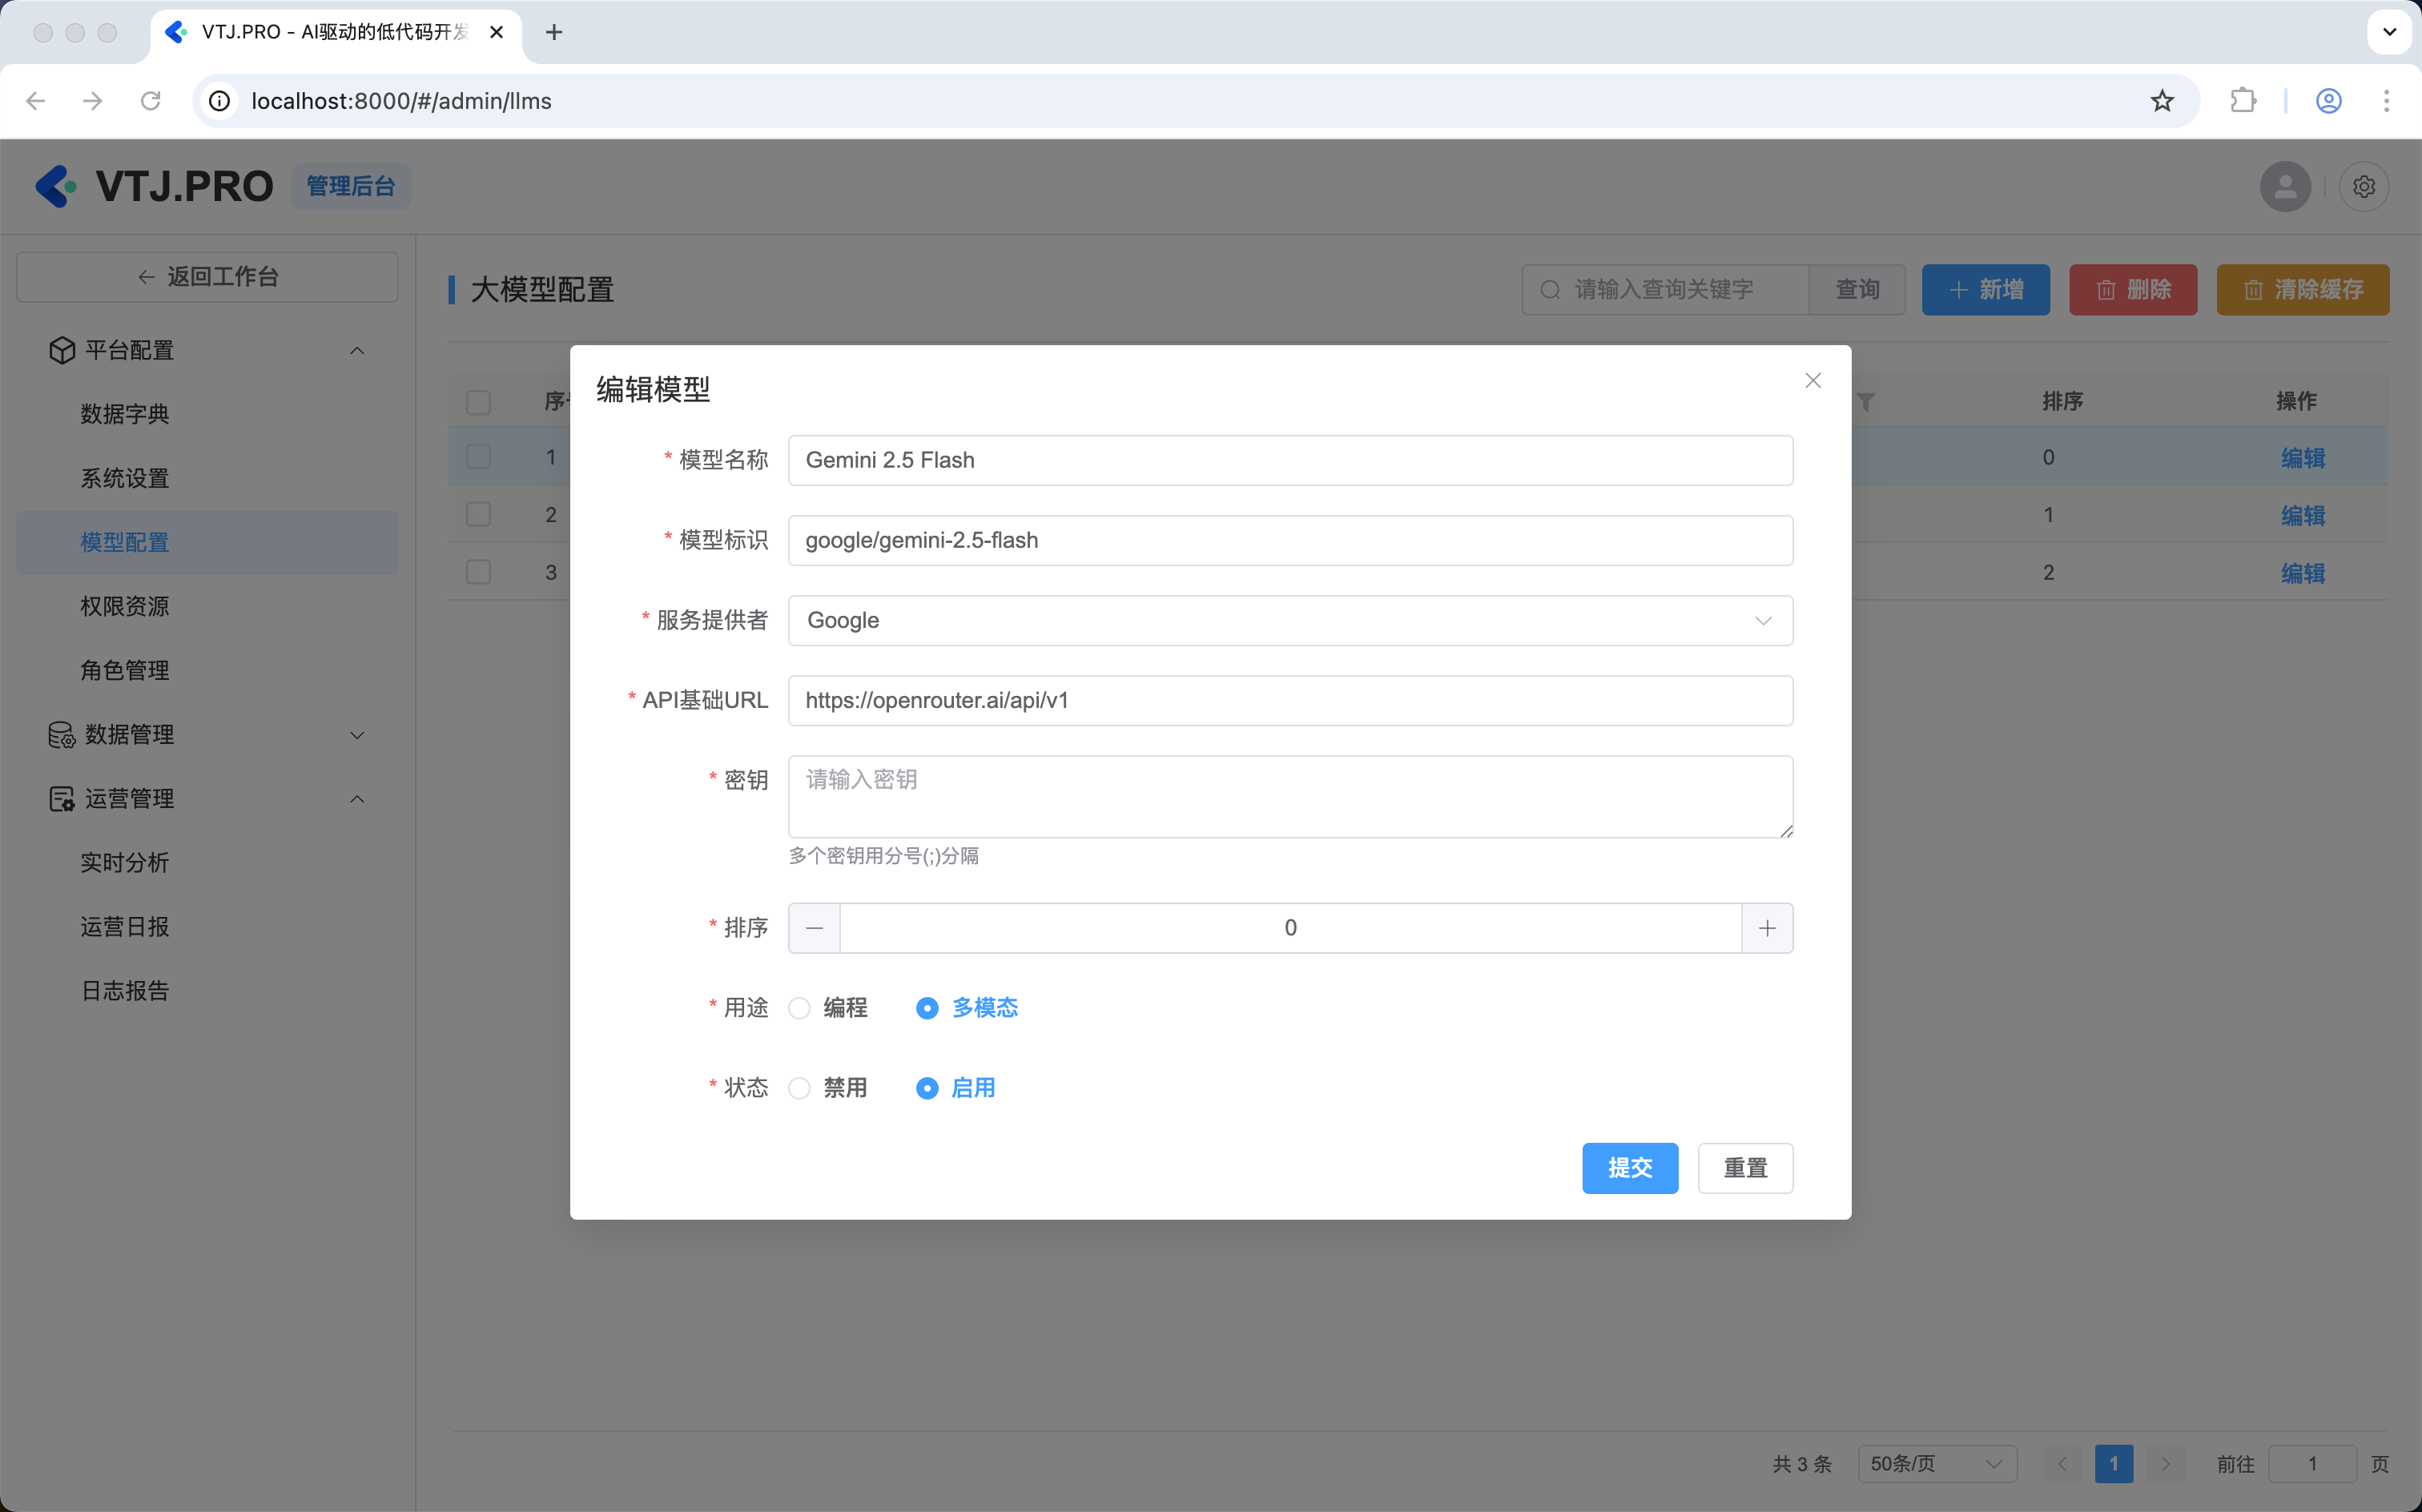Select the 多模态 usage radio option
This screenshot has width=2422, height=1512.
click(x=927, y=1008)
